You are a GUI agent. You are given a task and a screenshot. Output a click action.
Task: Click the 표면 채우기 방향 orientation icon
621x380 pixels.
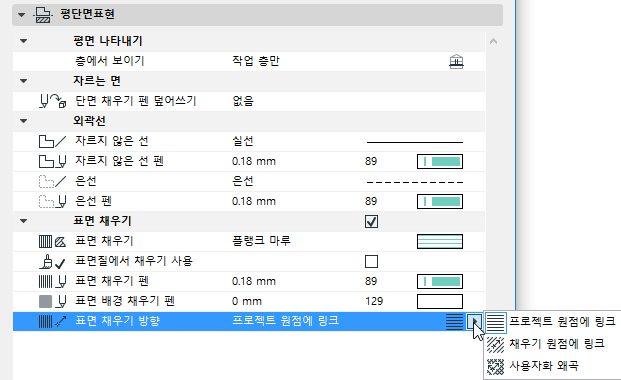(52, 321)
